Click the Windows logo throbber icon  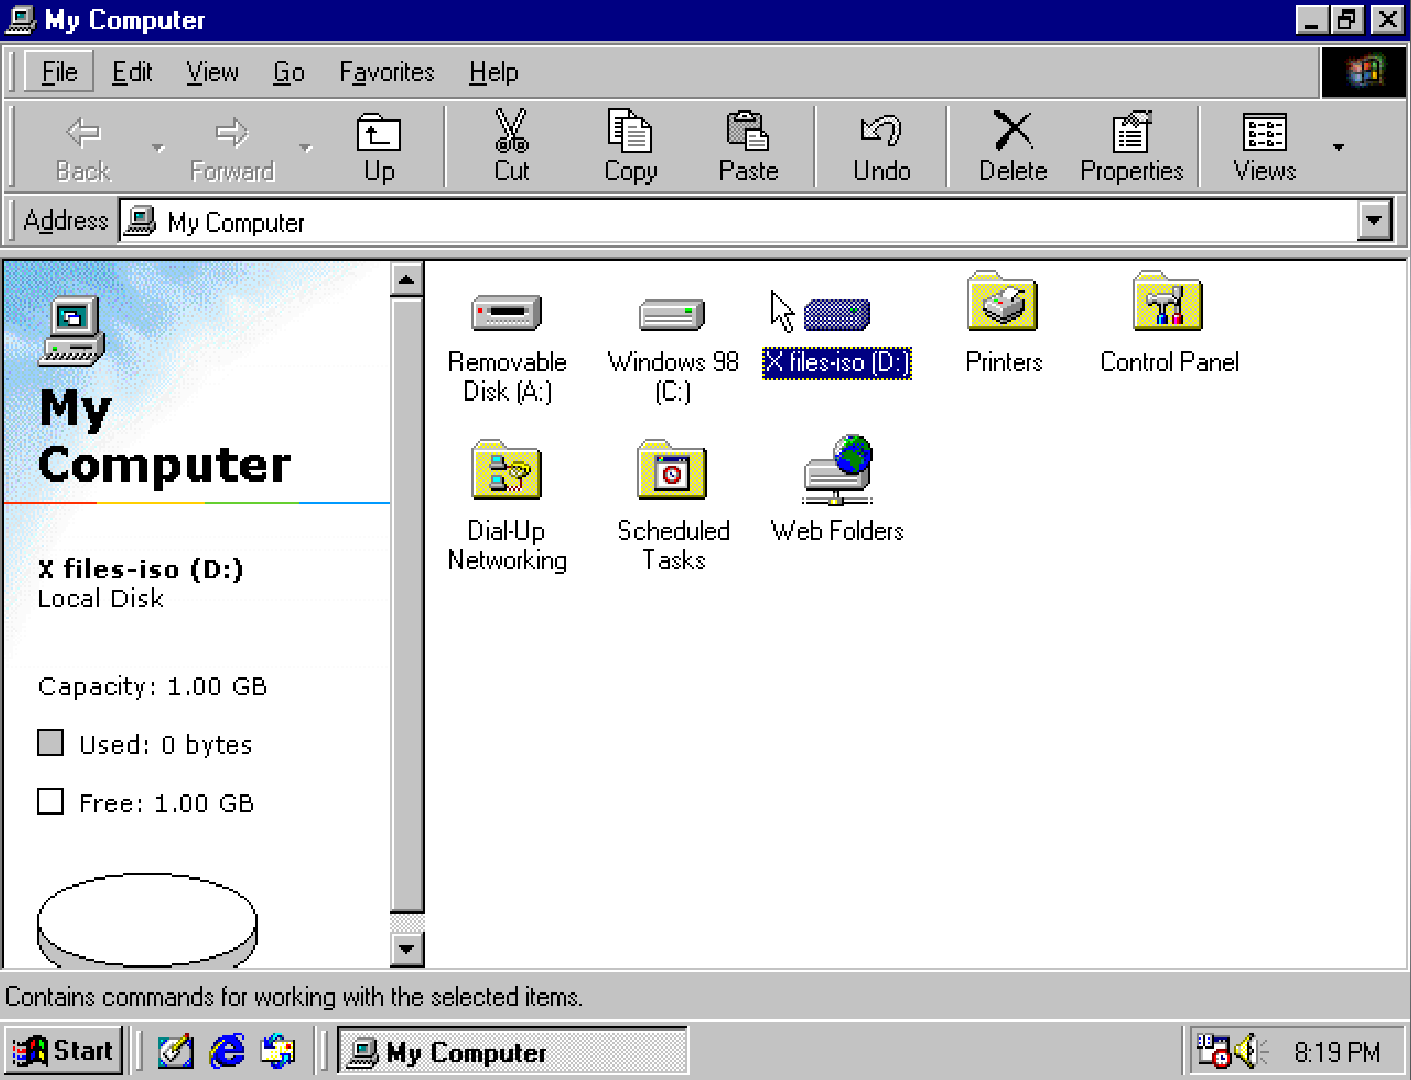pos(1364,71)
